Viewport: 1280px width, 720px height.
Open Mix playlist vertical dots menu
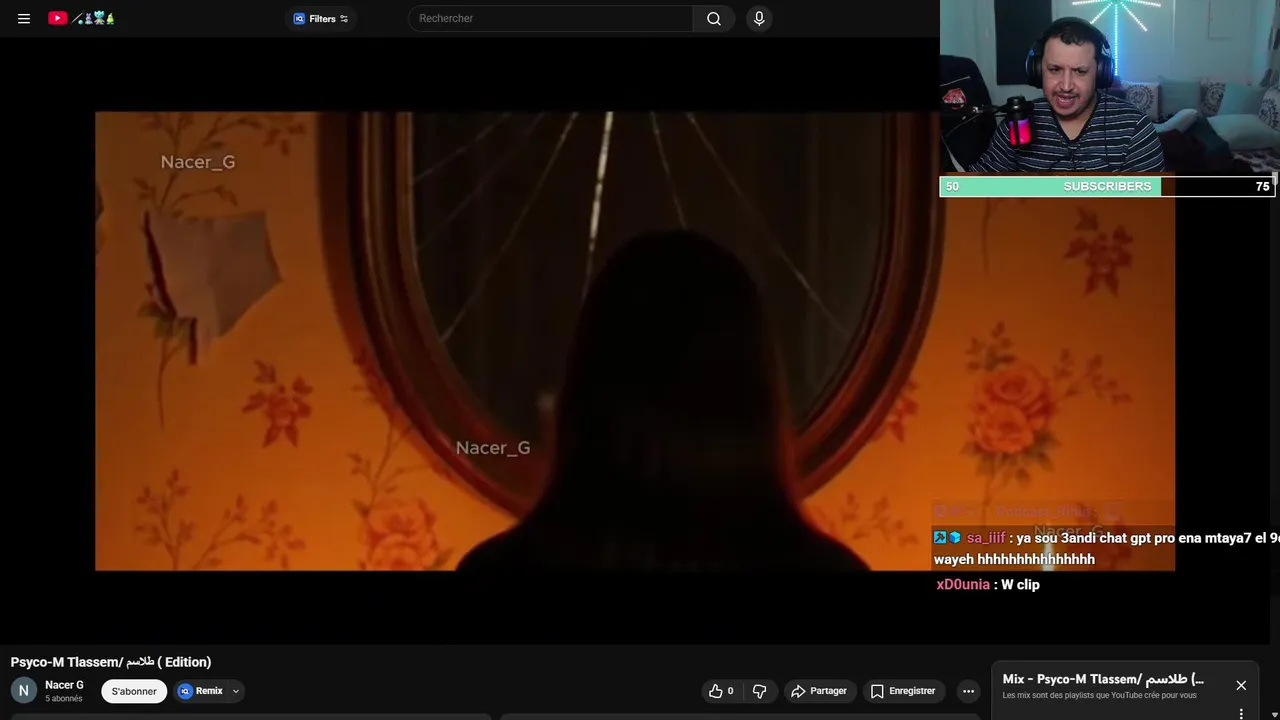click(1241, 714)
